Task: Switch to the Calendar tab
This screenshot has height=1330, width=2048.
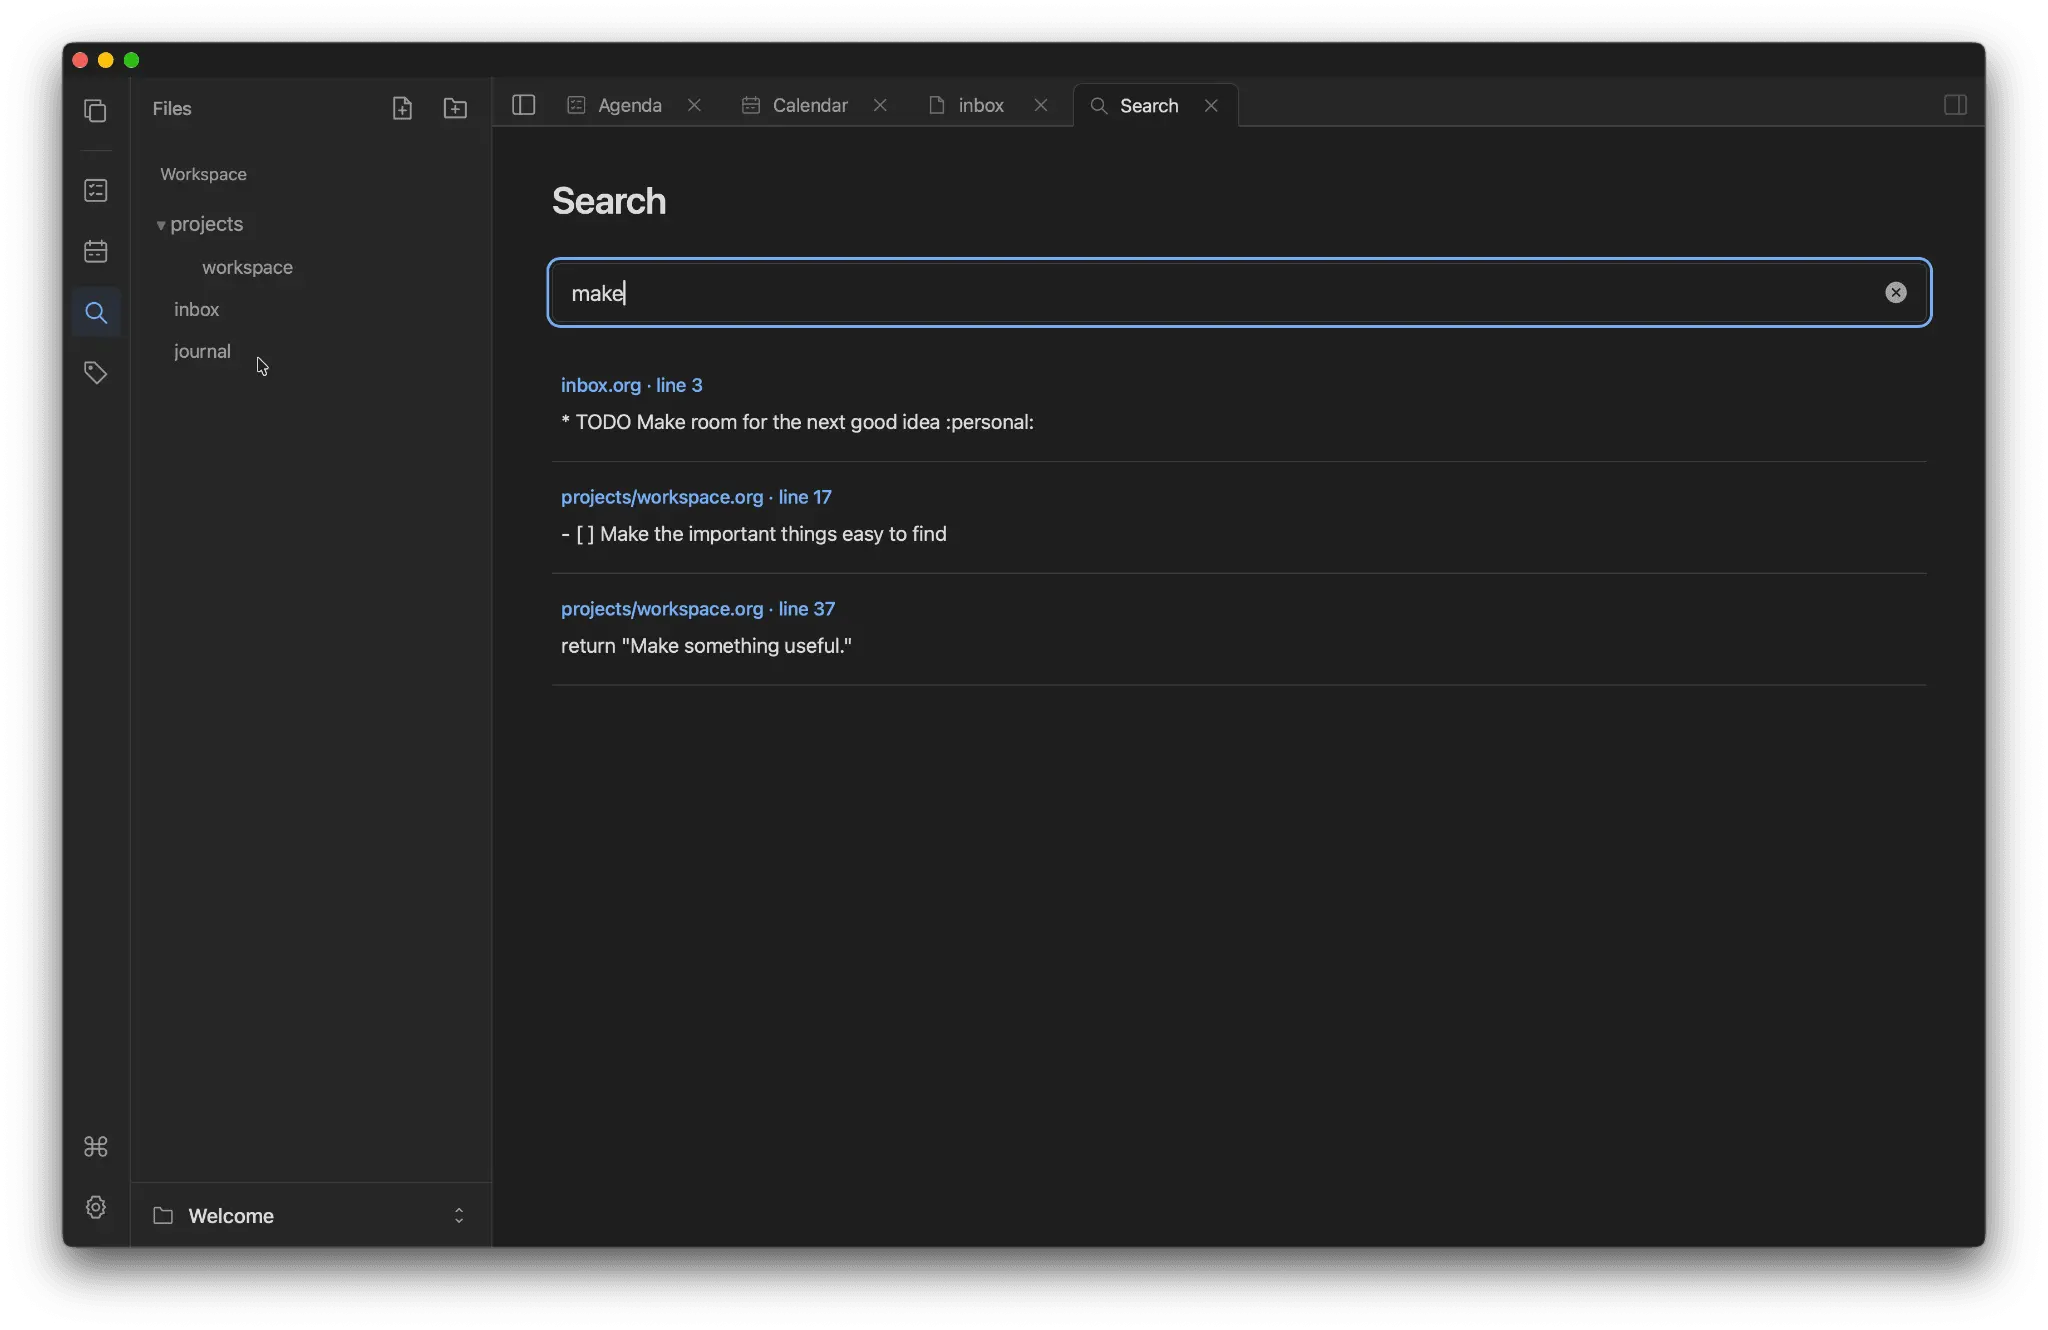Action: [810, 105]
